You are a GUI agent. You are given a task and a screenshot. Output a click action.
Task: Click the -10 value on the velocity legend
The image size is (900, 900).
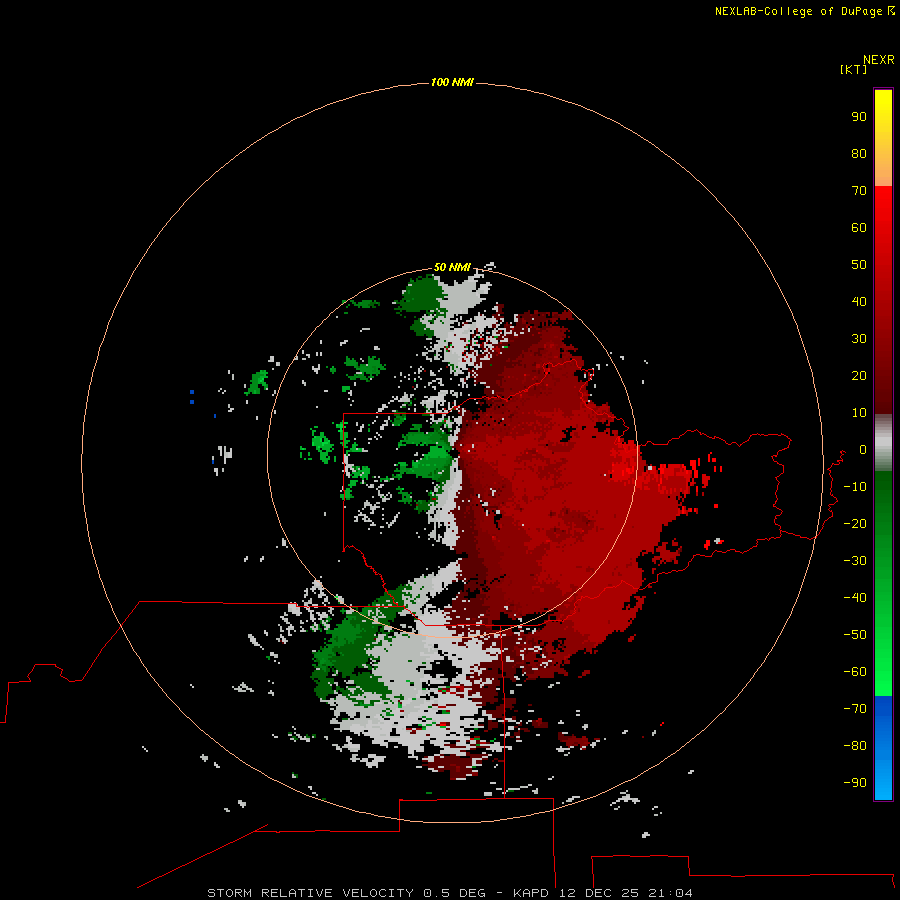(855, 487)
